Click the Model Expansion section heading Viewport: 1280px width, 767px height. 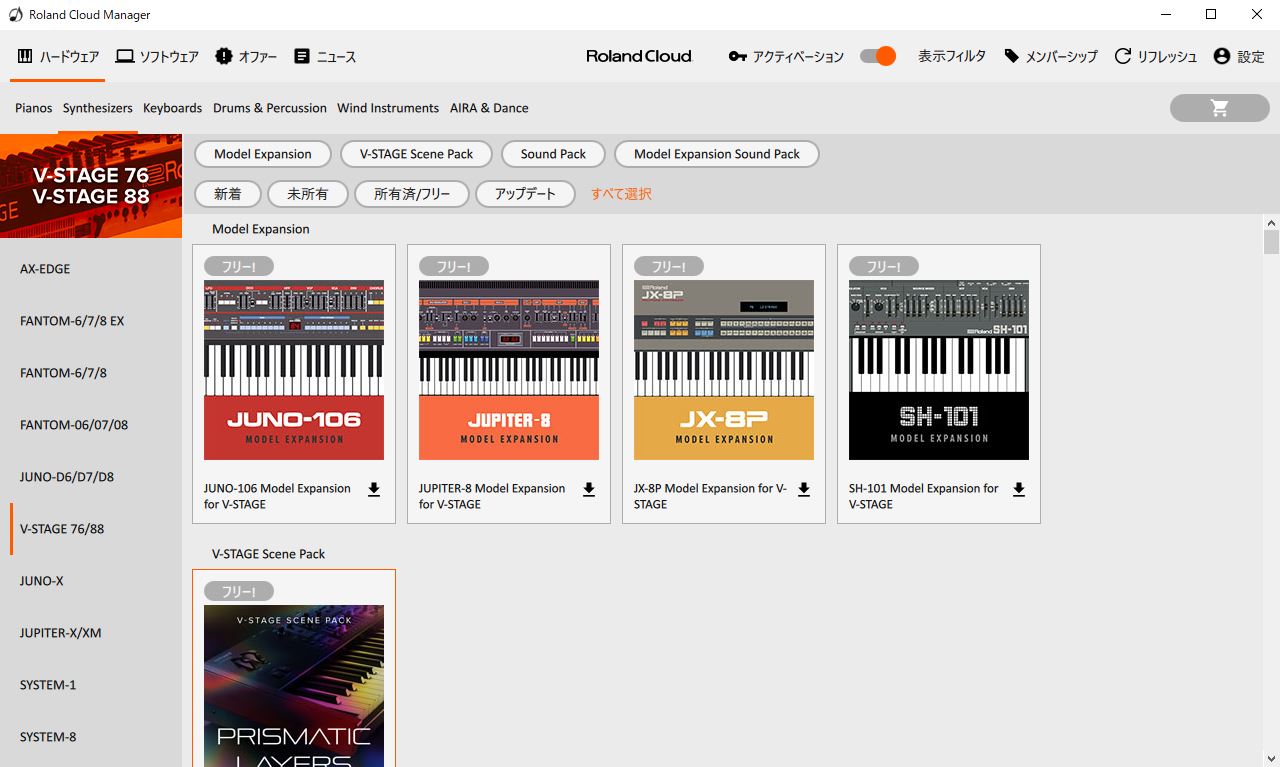[261, 229]
